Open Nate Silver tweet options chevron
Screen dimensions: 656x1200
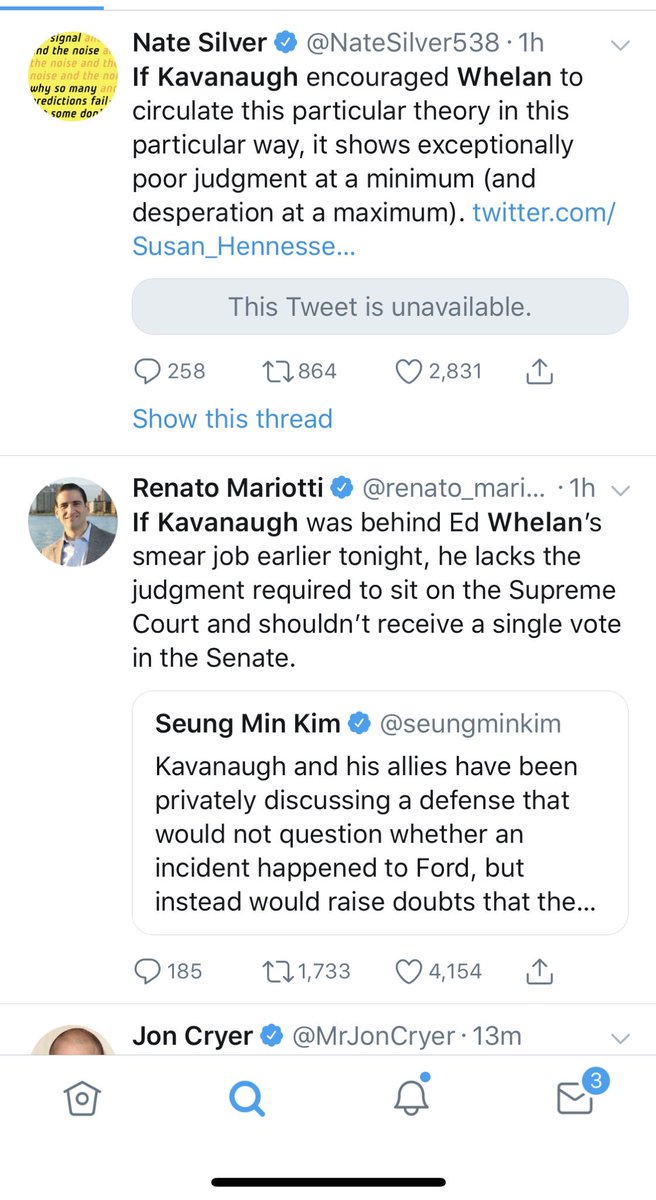coord(620,45)
